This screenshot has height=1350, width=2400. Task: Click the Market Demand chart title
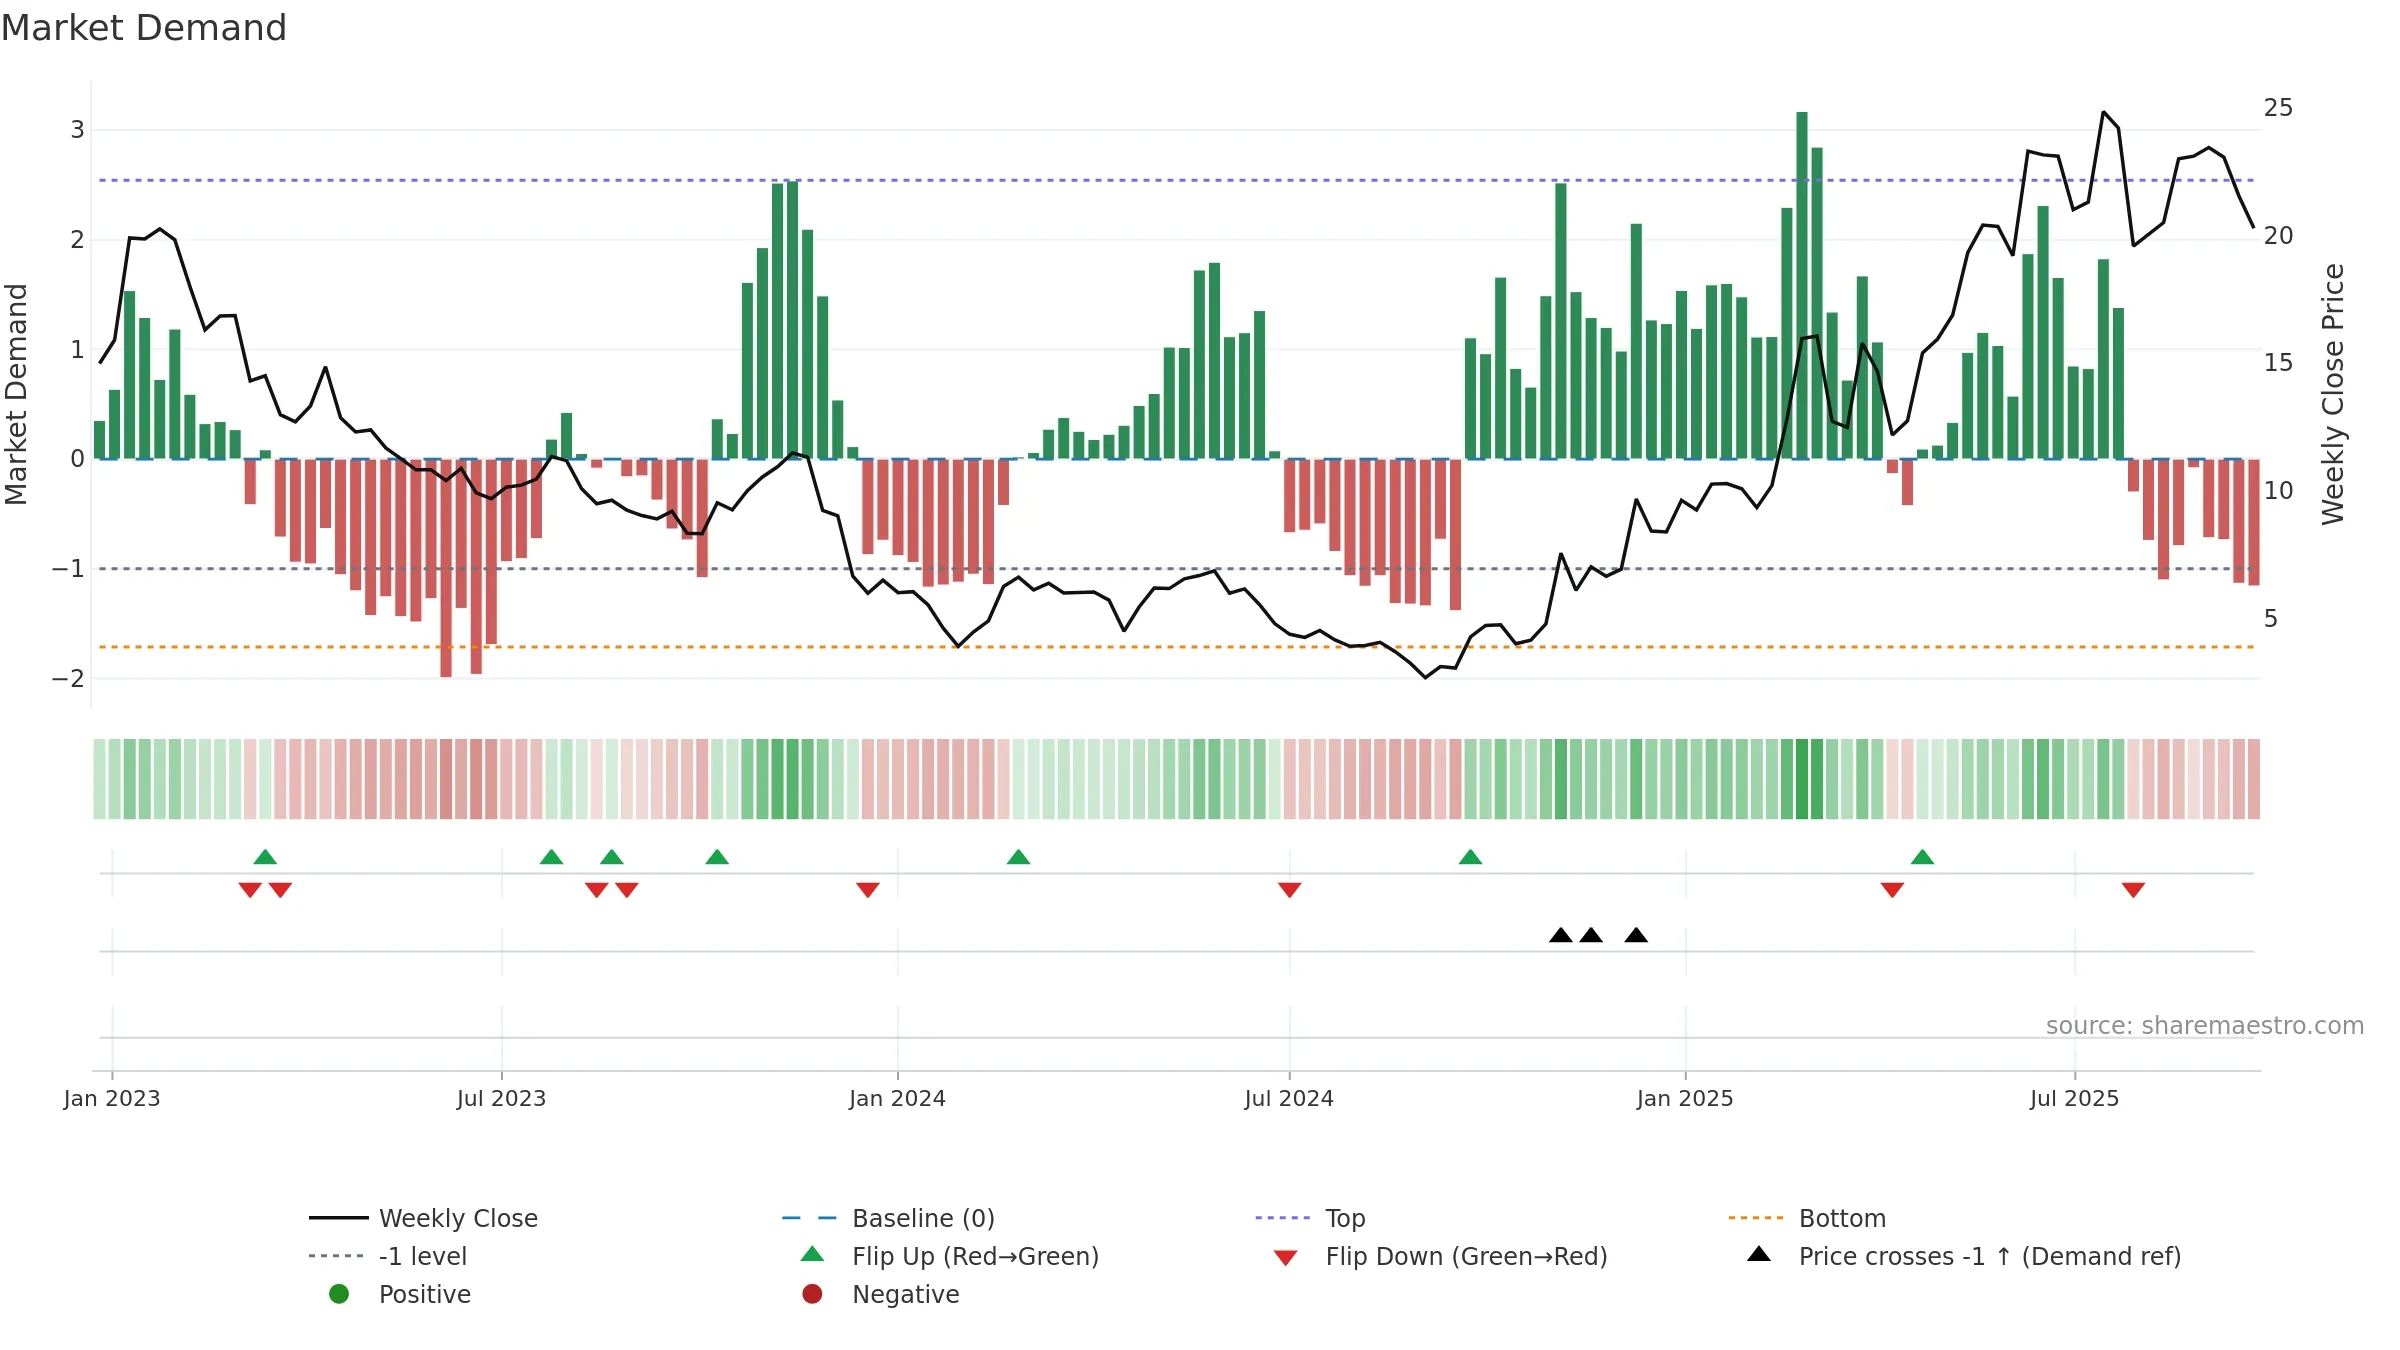pos(144,28)
